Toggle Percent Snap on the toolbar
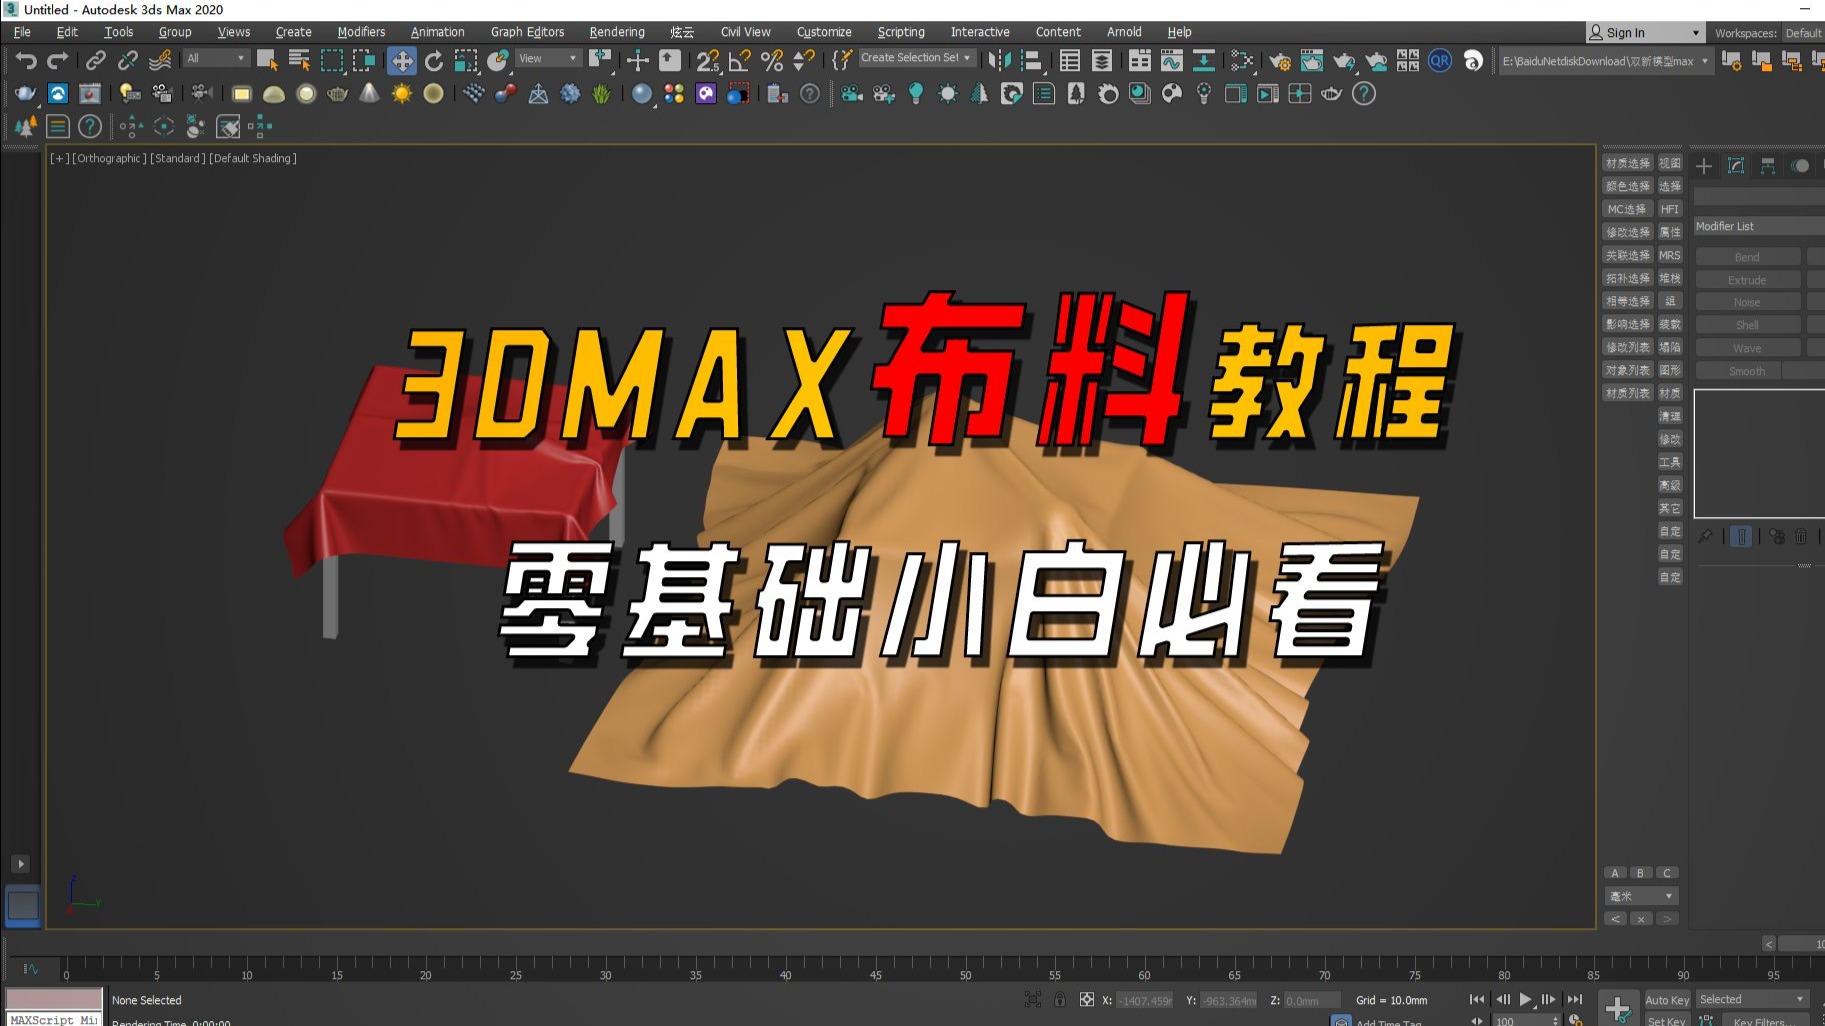Viewport: 1825px width, 1026px height. (772, 60)
